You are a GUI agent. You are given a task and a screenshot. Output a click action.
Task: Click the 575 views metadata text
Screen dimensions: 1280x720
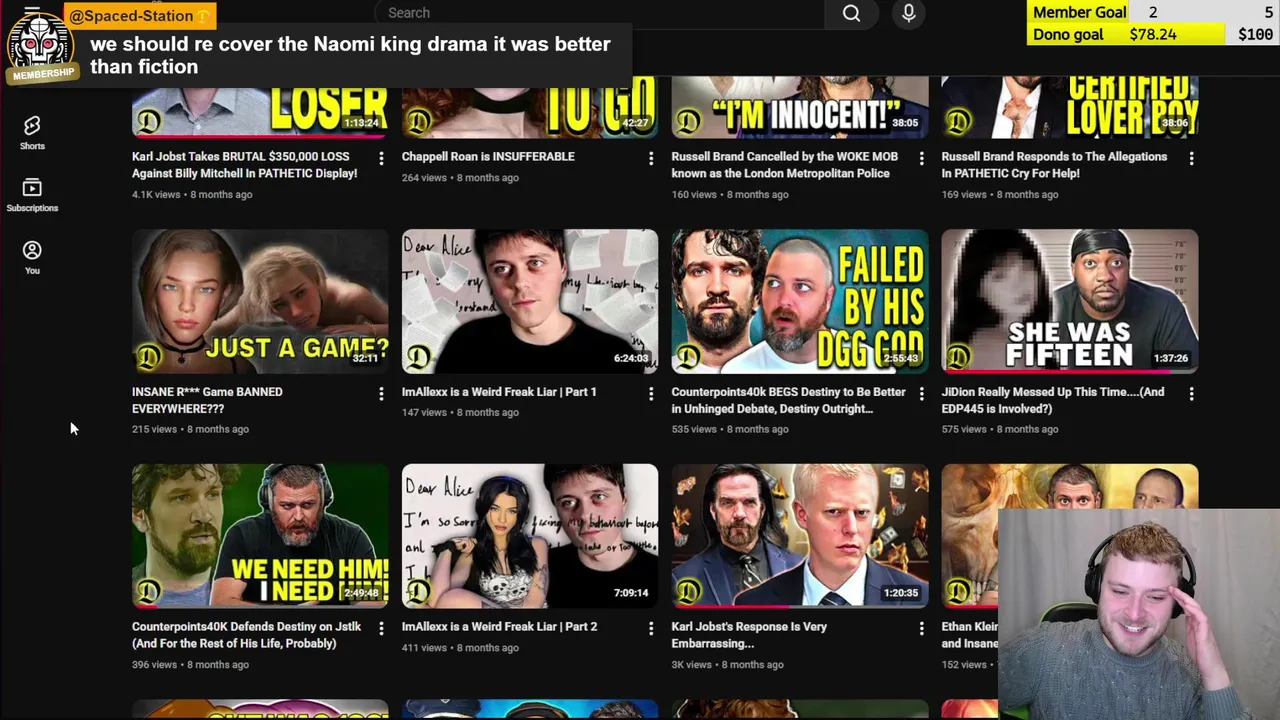coord(964,429)
